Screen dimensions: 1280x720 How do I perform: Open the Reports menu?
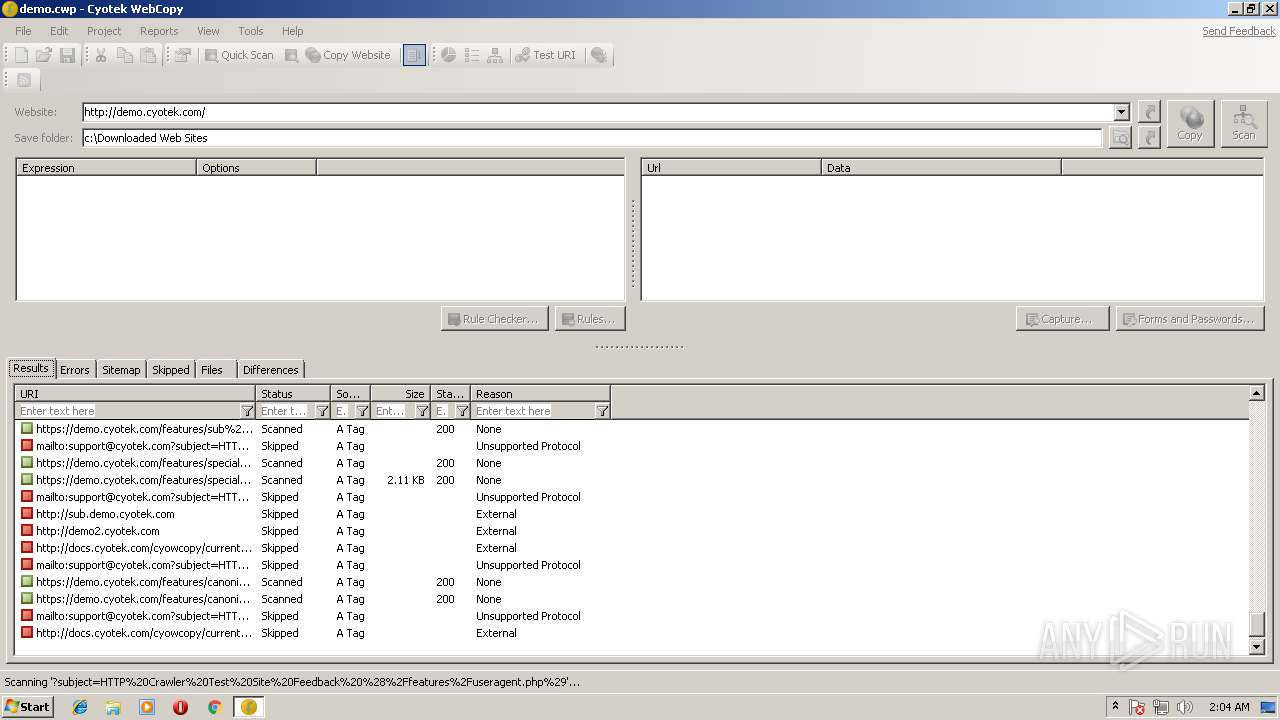159,31
